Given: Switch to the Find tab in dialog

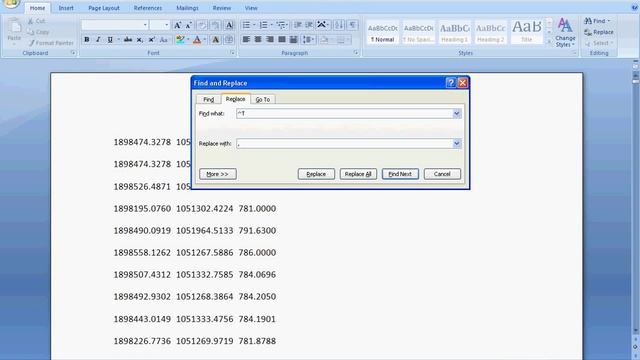Looking at the screenshot, I should pyautogui.click(x=209, y=100).
